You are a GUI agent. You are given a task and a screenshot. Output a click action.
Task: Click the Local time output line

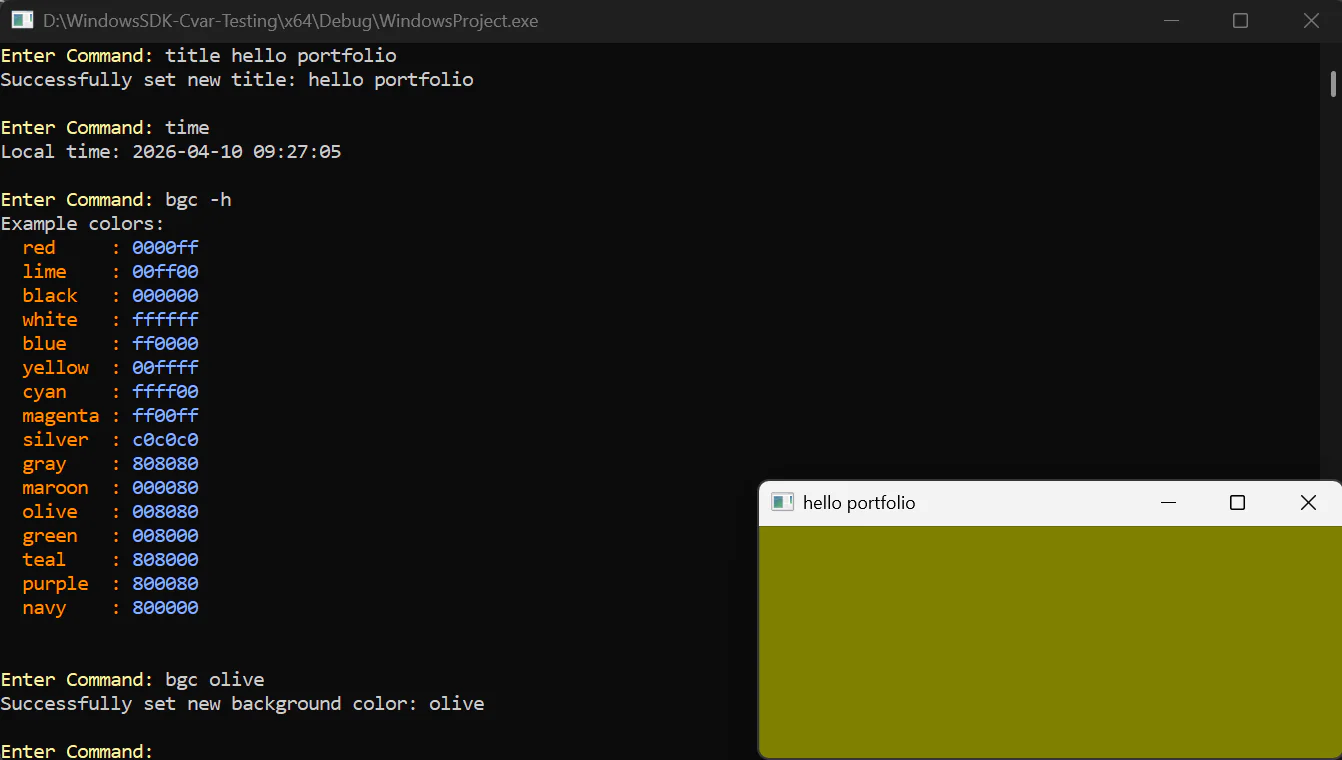pos(170,151)
